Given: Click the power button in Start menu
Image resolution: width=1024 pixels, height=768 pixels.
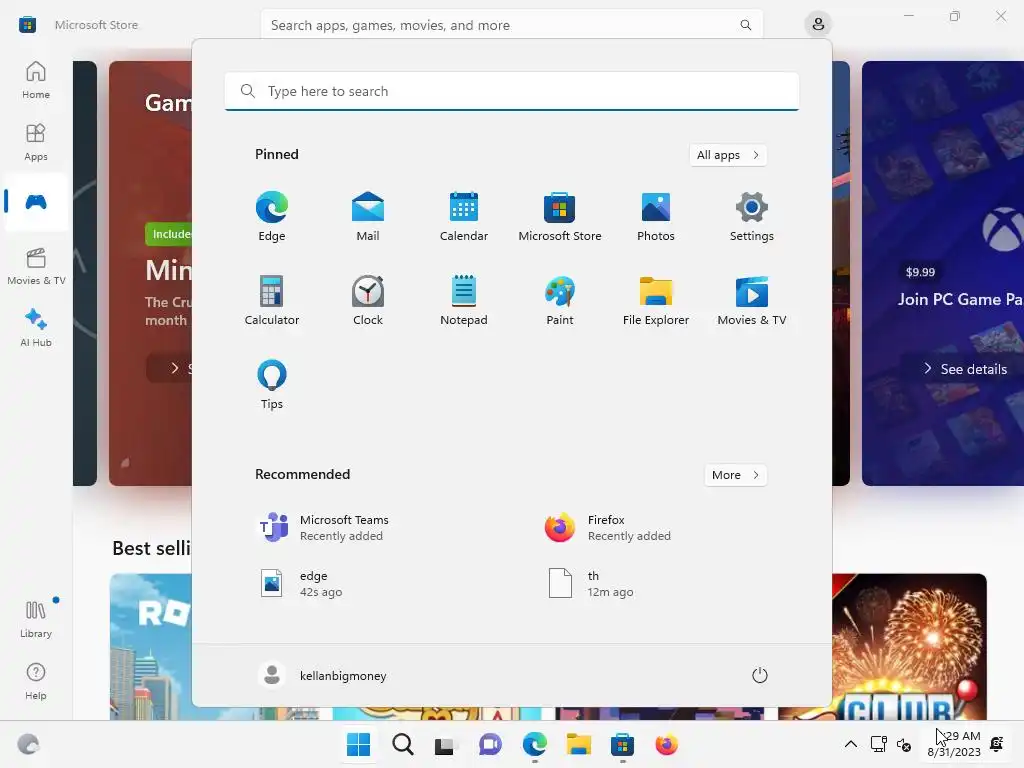Looking at the screenshot, I should click(760, 675).
